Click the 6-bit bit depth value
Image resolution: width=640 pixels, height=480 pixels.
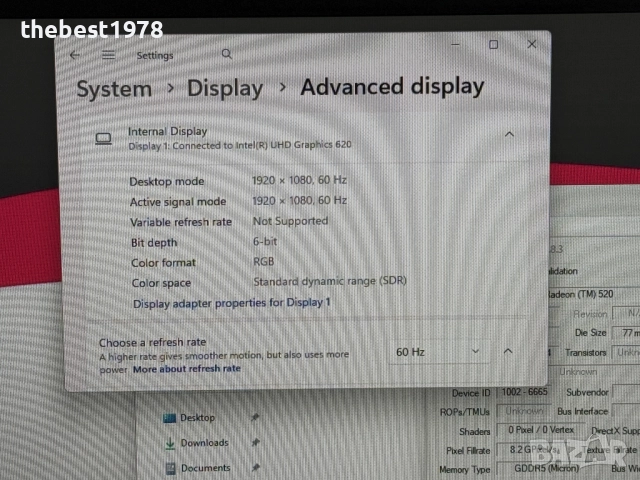(265, 241)
